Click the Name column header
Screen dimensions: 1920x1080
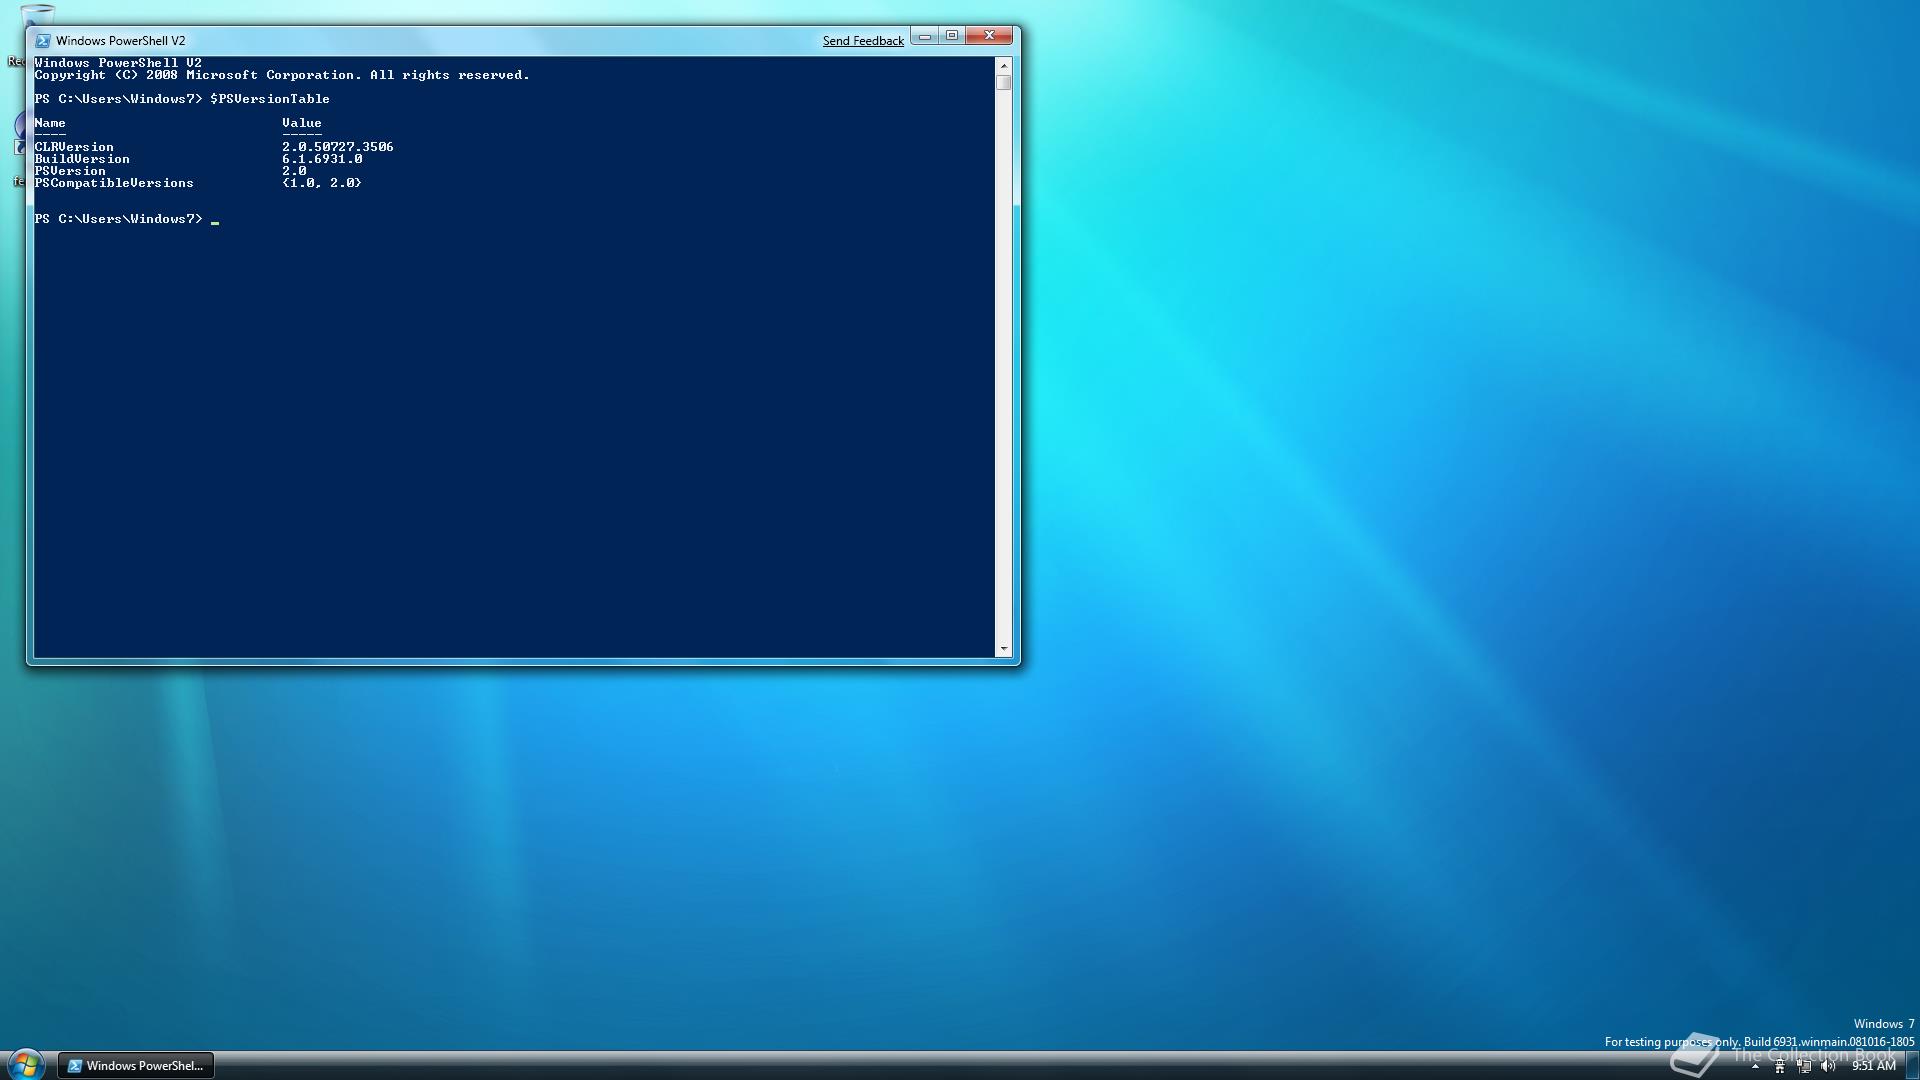[x=50, y=123]
